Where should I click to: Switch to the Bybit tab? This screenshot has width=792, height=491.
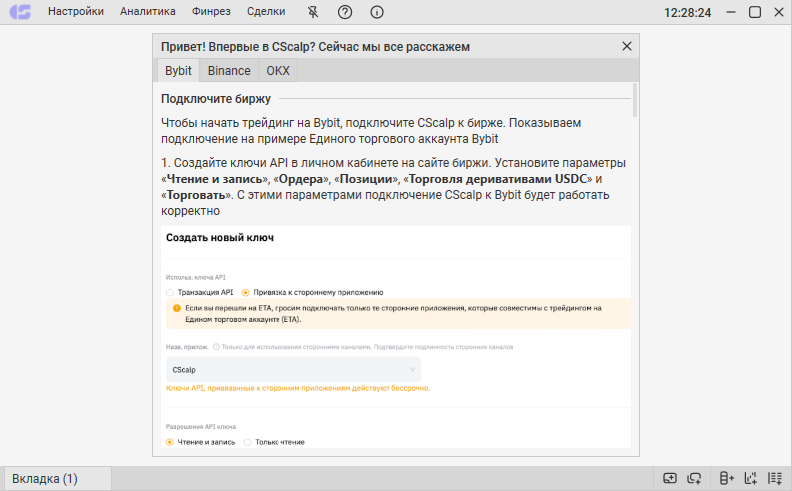point(178,71)
